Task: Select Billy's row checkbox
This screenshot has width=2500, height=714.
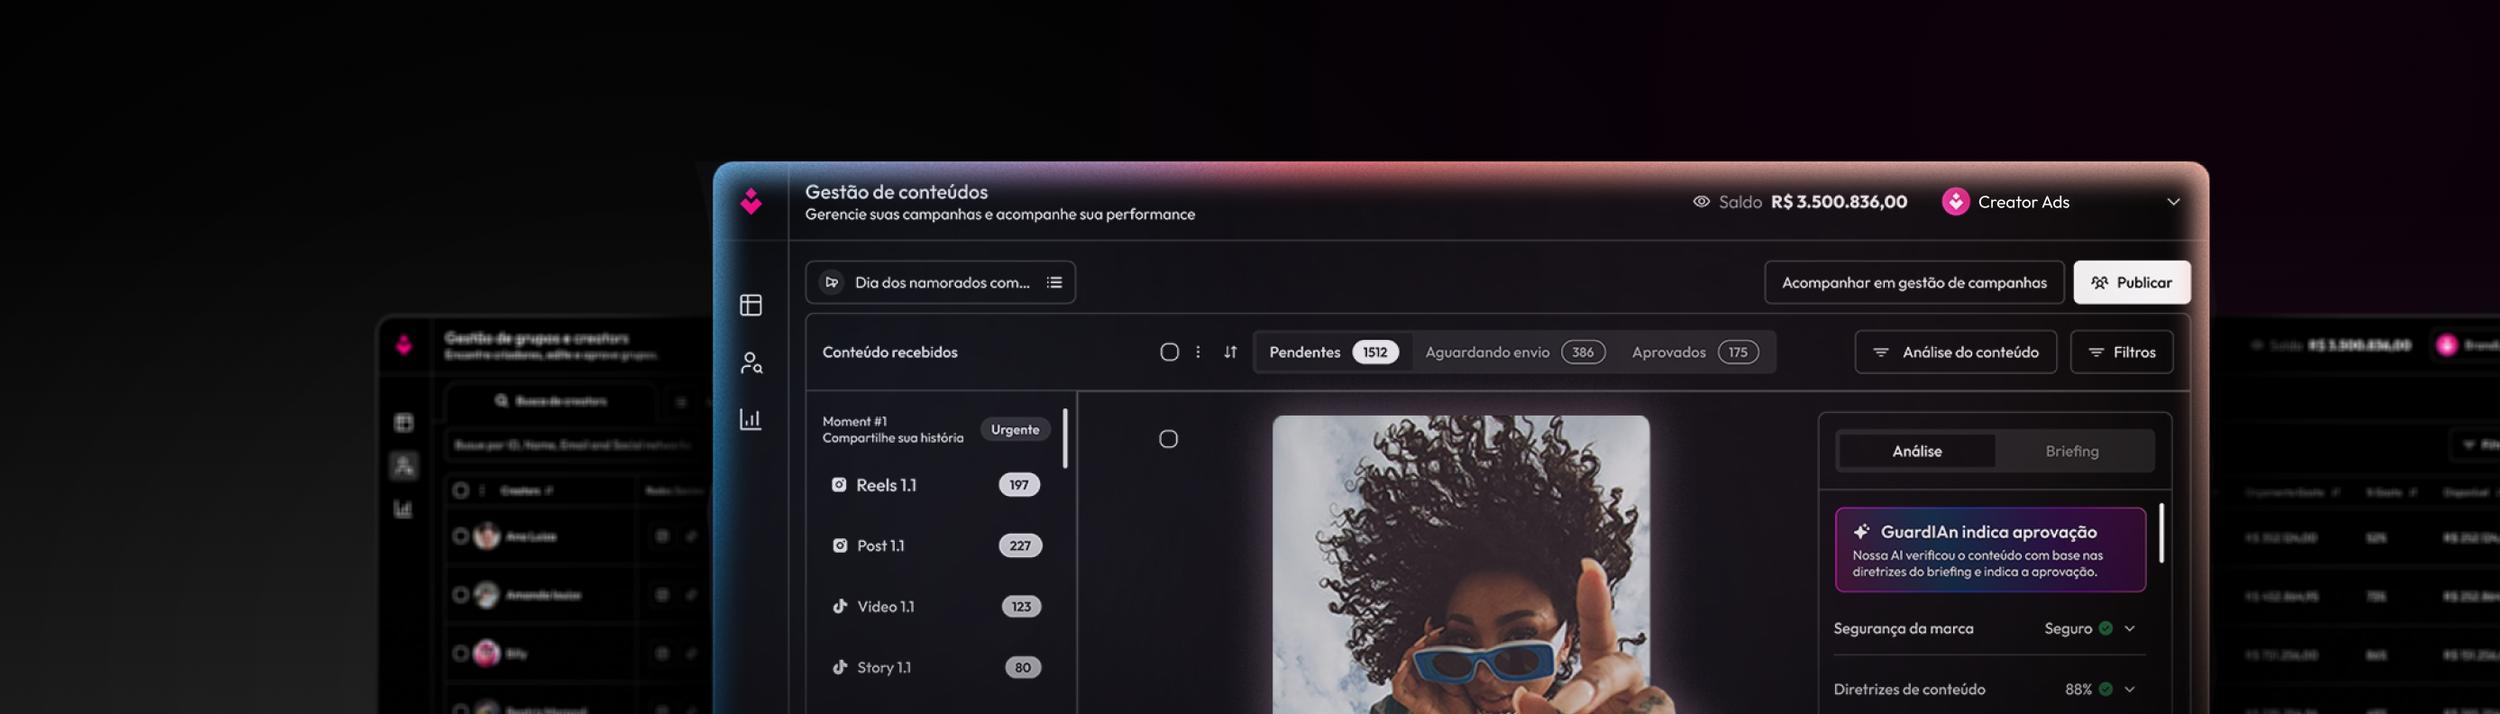Action: (460, 654)
